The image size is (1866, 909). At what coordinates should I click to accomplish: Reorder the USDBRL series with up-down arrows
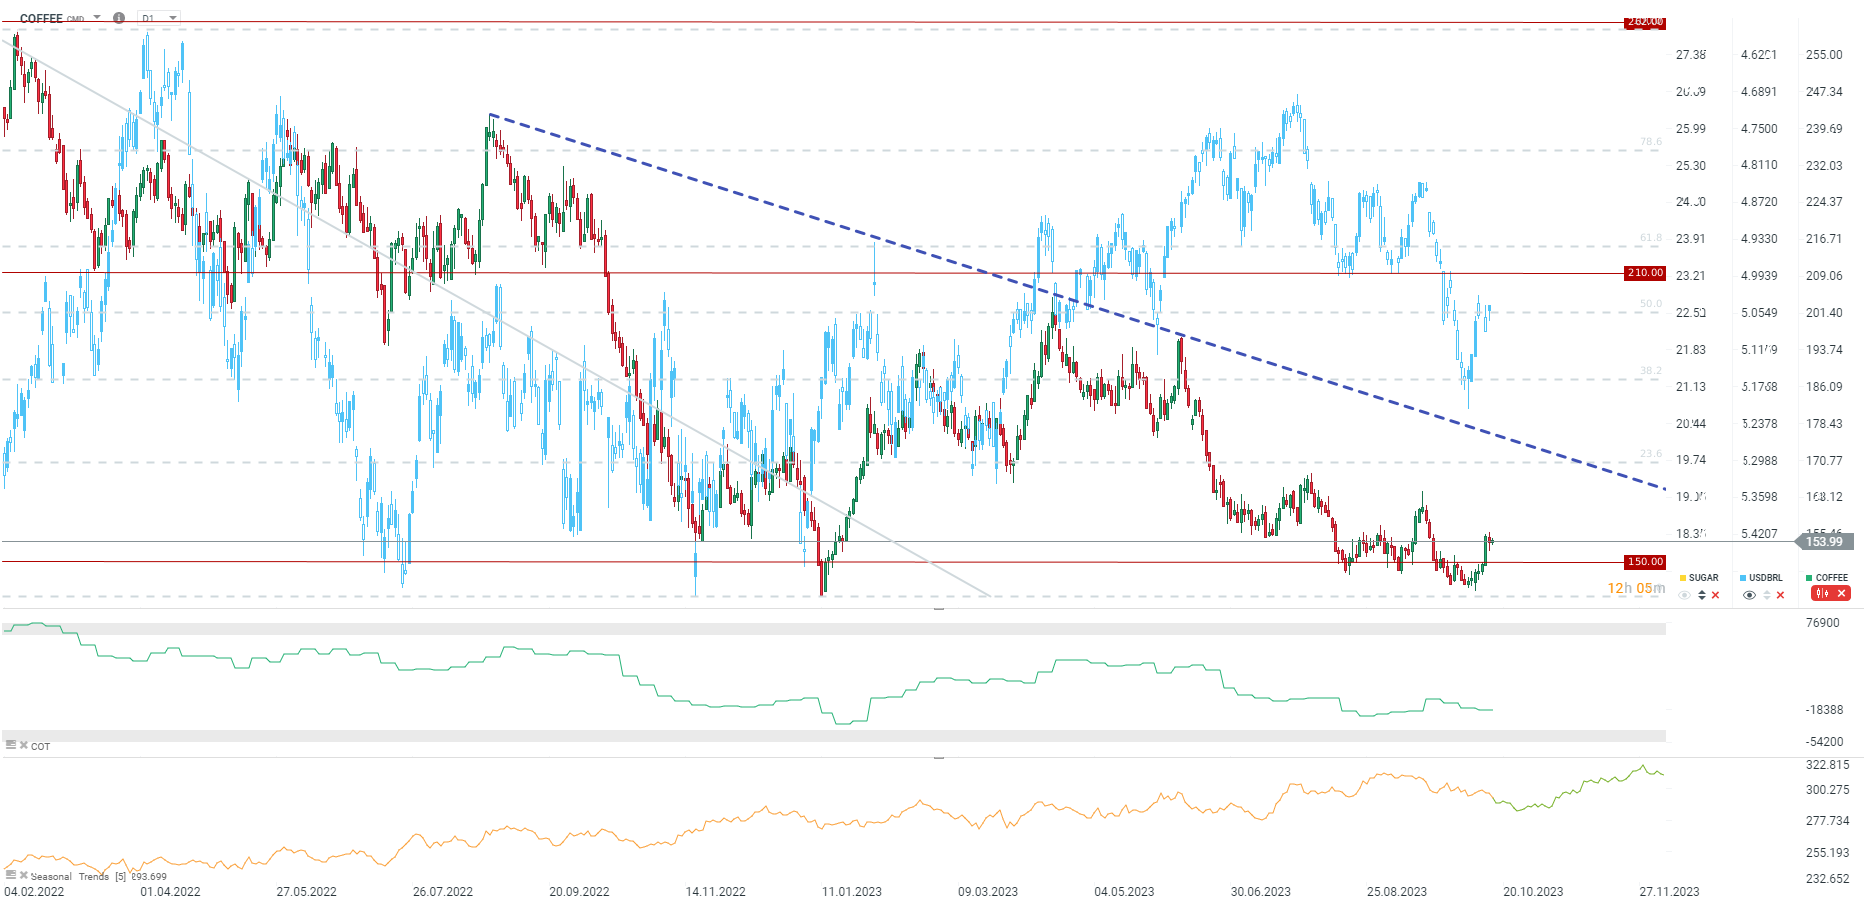tap(1767, 595)
